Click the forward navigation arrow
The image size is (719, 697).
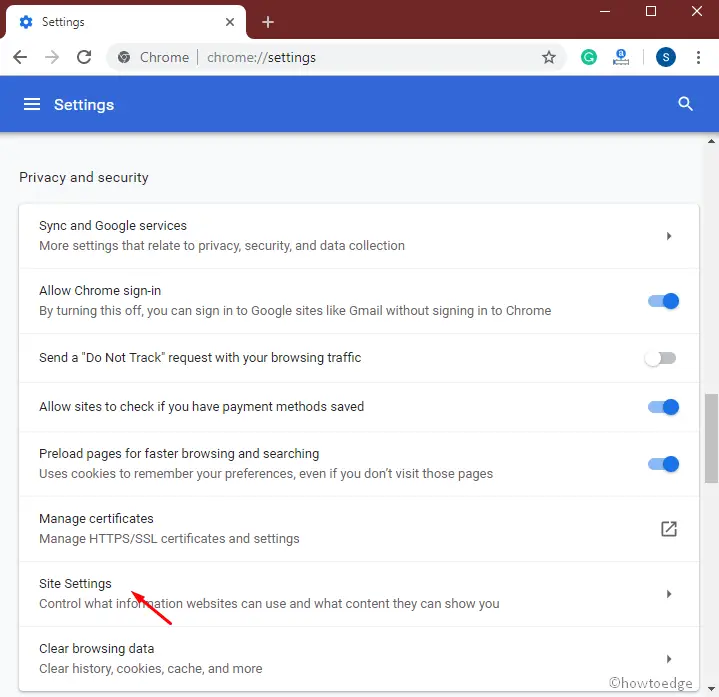[x=52, y=57]
